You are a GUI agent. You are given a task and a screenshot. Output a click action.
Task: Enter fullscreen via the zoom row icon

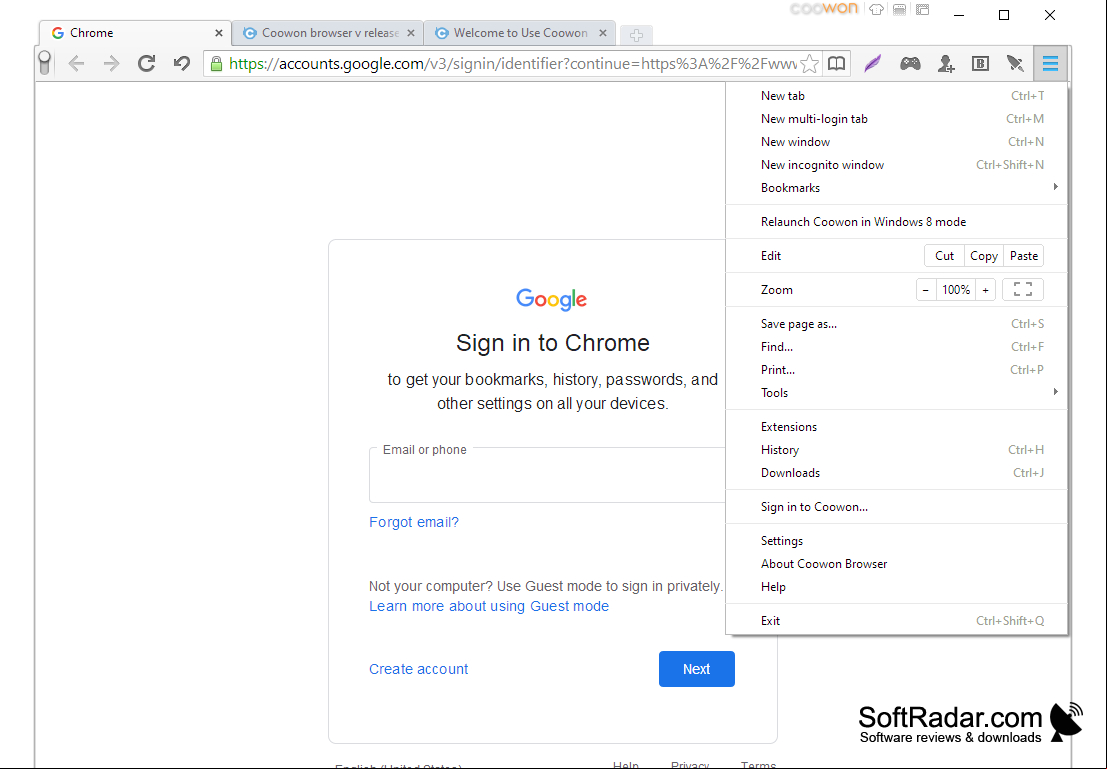click(1022, 290)
